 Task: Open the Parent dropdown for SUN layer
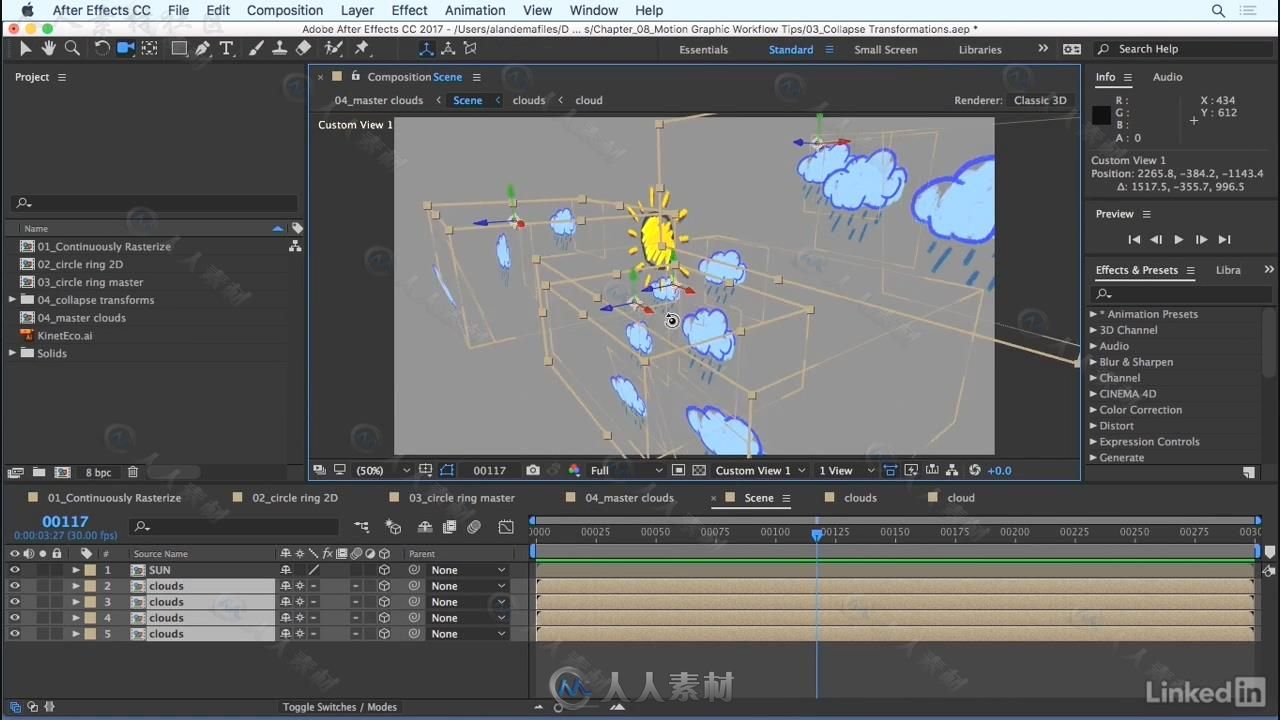(468, 570)
